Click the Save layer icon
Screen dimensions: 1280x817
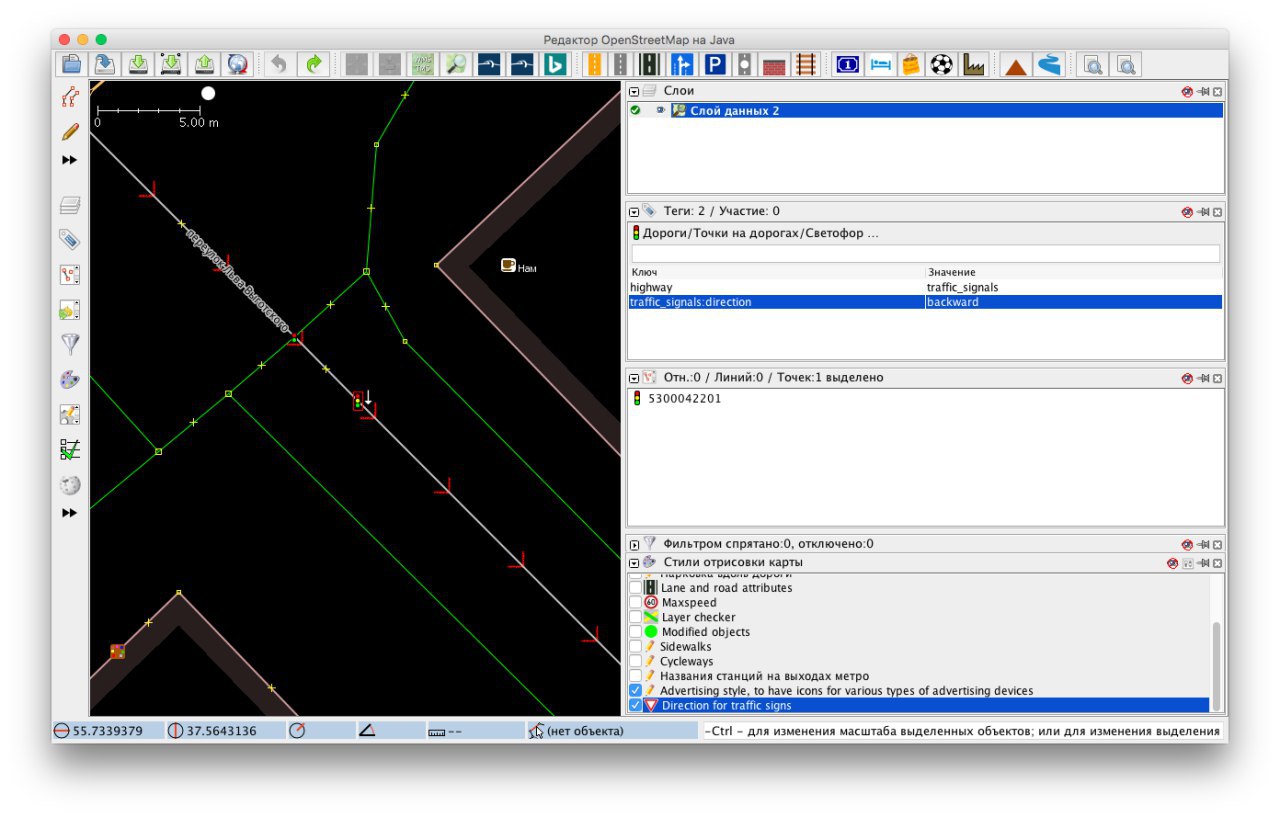(105, 64)
